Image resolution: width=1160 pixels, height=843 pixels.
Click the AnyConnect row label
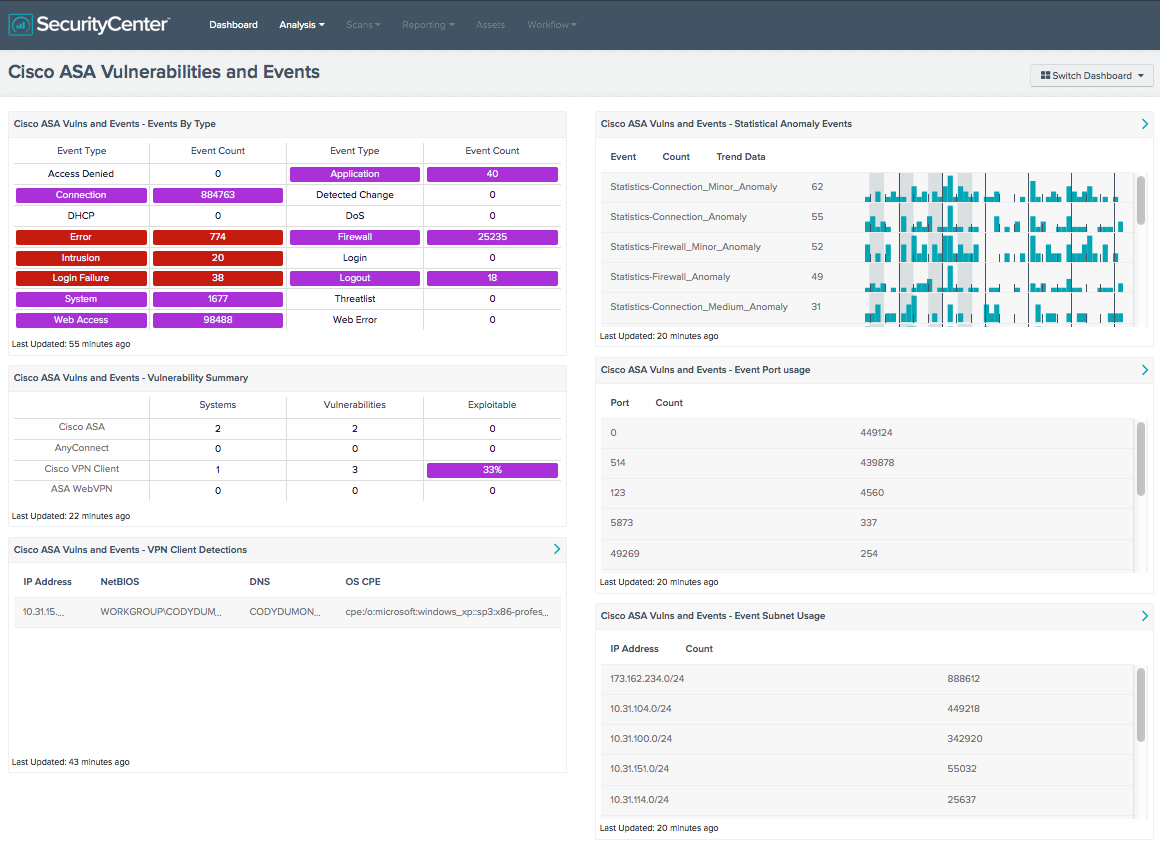(81, 448)
